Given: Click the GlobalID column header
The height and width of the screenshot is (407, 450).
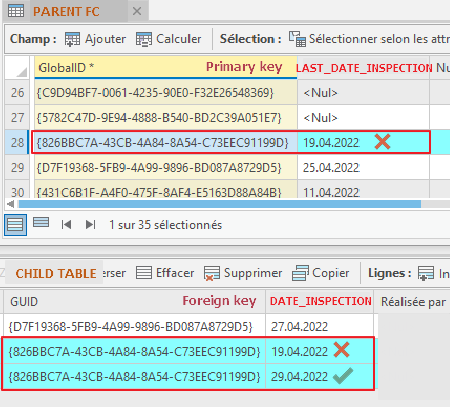Looking at the screenshot, I should coord(166,68).
